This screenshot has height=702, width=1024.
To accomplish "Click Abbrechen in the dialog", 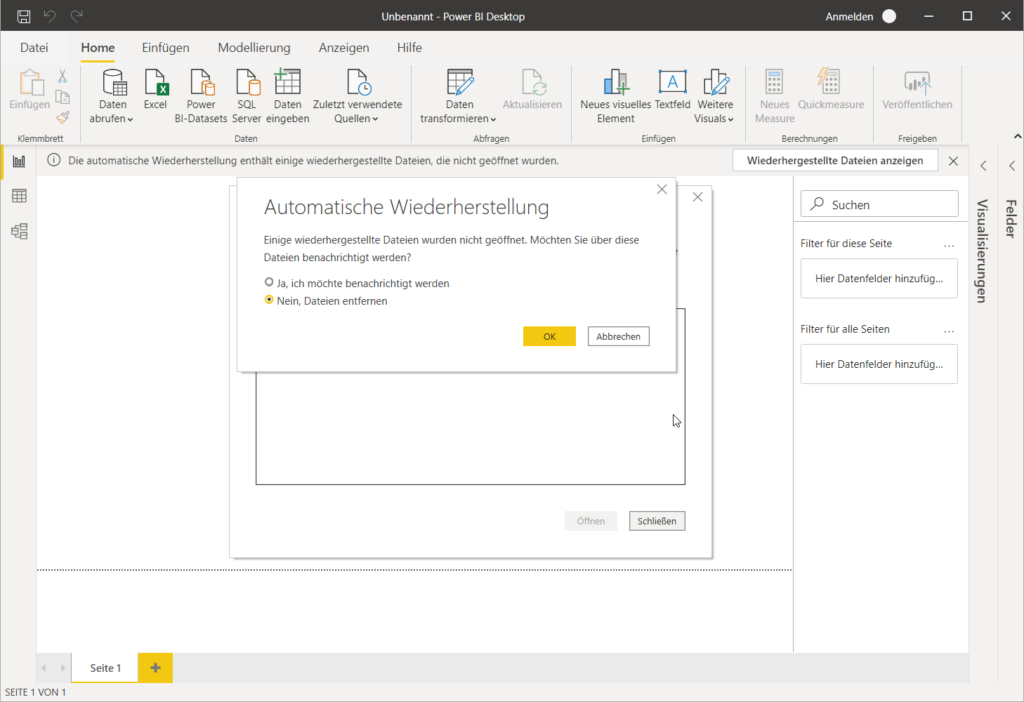I will [x=618, y=336].
